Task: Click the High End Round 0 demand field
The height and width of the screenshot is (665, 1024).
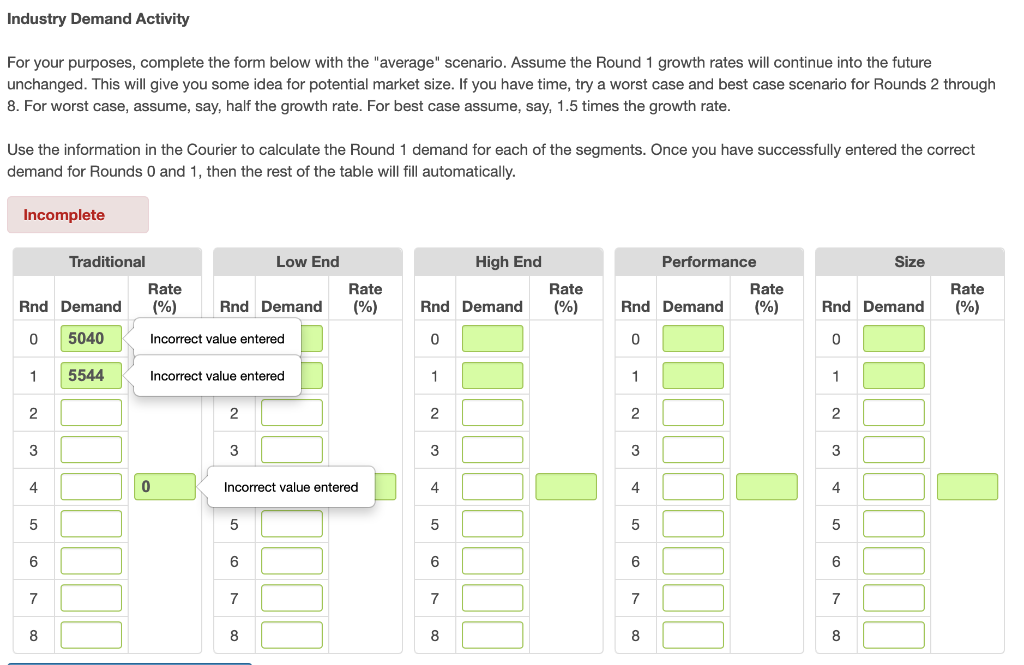Action: pyautogui.click(x=492, y=338)
